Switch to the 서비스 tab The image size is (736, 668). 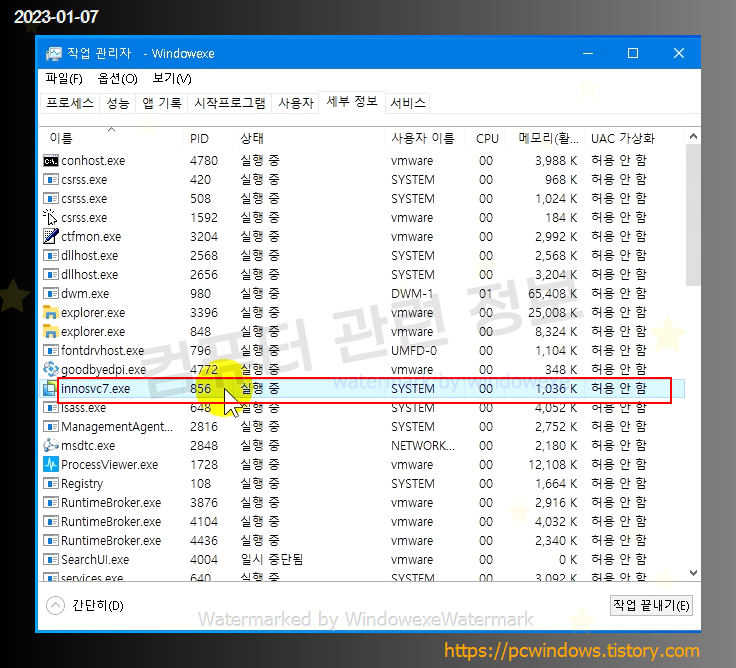pyautogui.click(x=407, y=103)
